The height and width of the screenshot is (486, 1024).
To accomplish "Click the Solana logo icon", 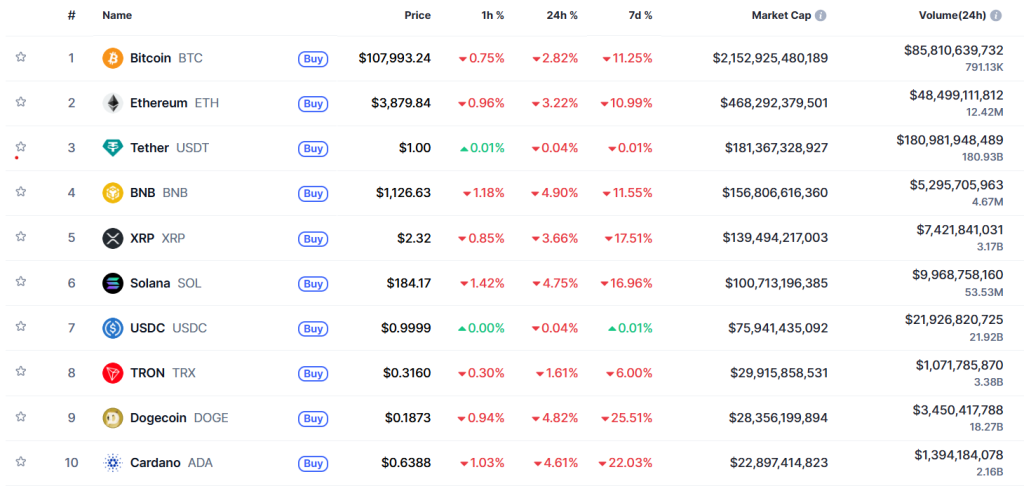I will click(x=113, y=283).
